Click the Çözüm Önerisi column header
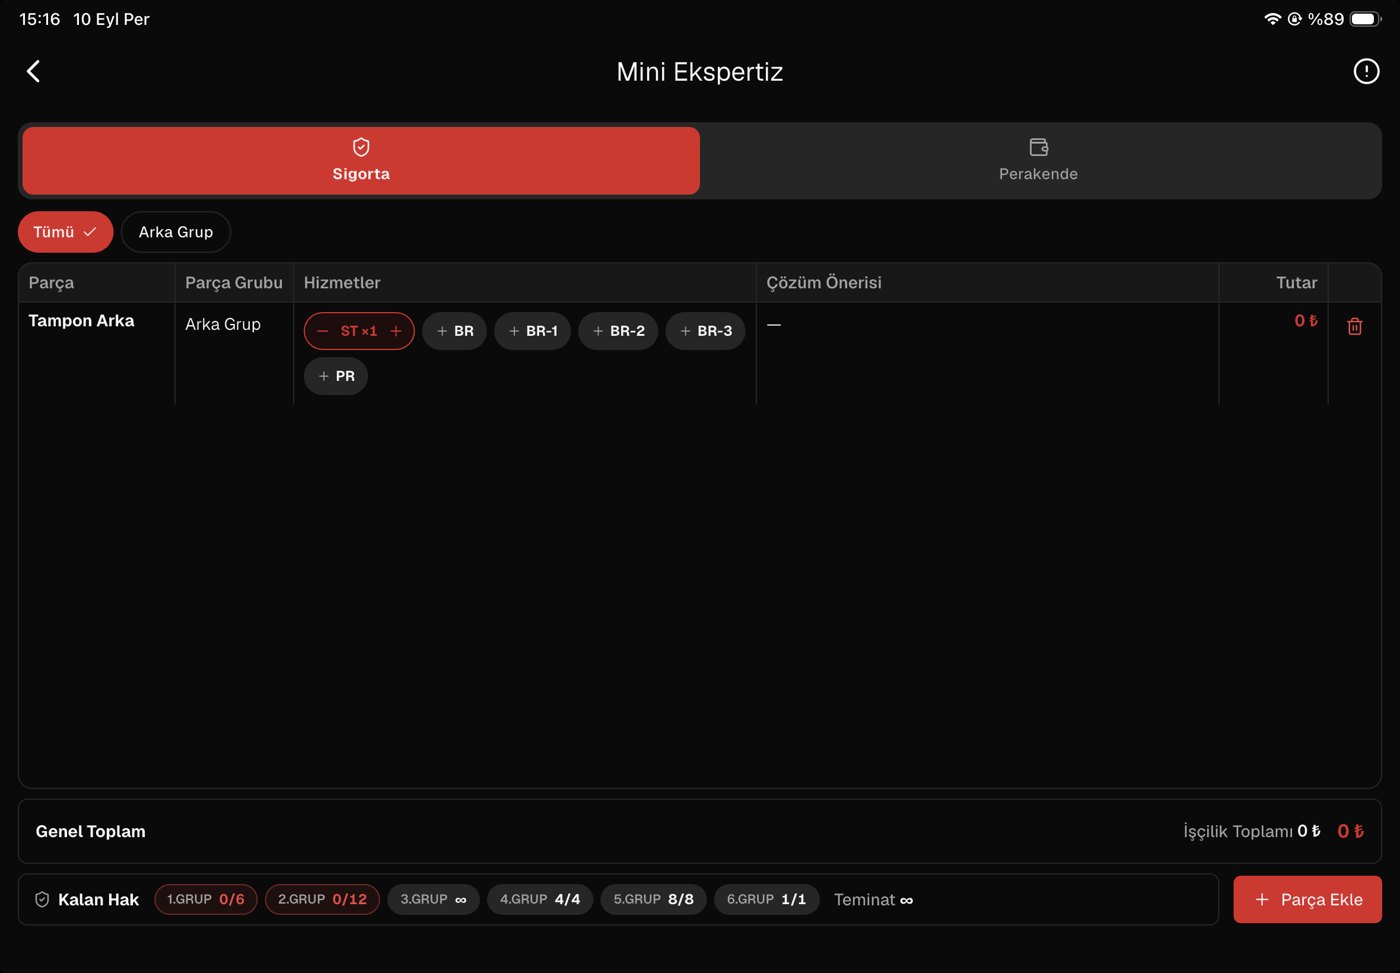Image resolution: width=1400 pixels, height=973 pixels. click(824, 283)
